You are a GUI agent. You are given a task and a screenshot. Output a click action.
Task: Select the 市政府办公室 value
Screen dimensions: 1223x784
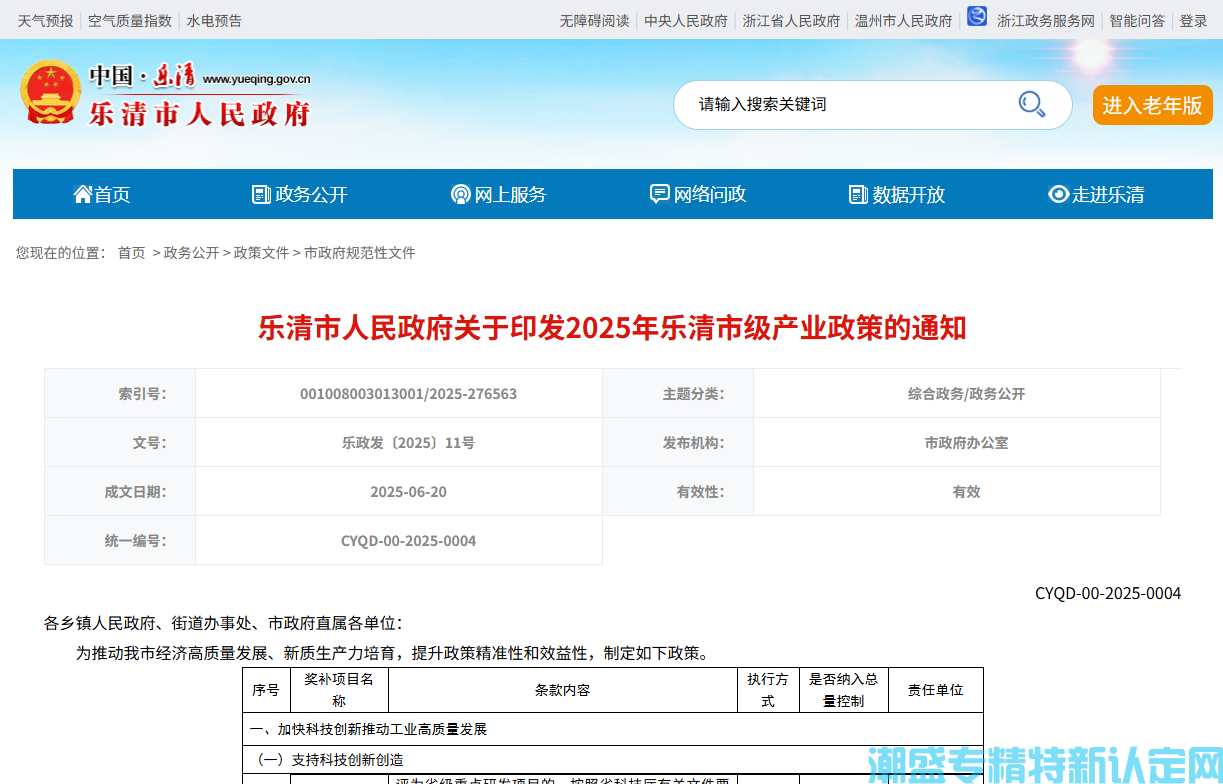click(x=966, y=443)
